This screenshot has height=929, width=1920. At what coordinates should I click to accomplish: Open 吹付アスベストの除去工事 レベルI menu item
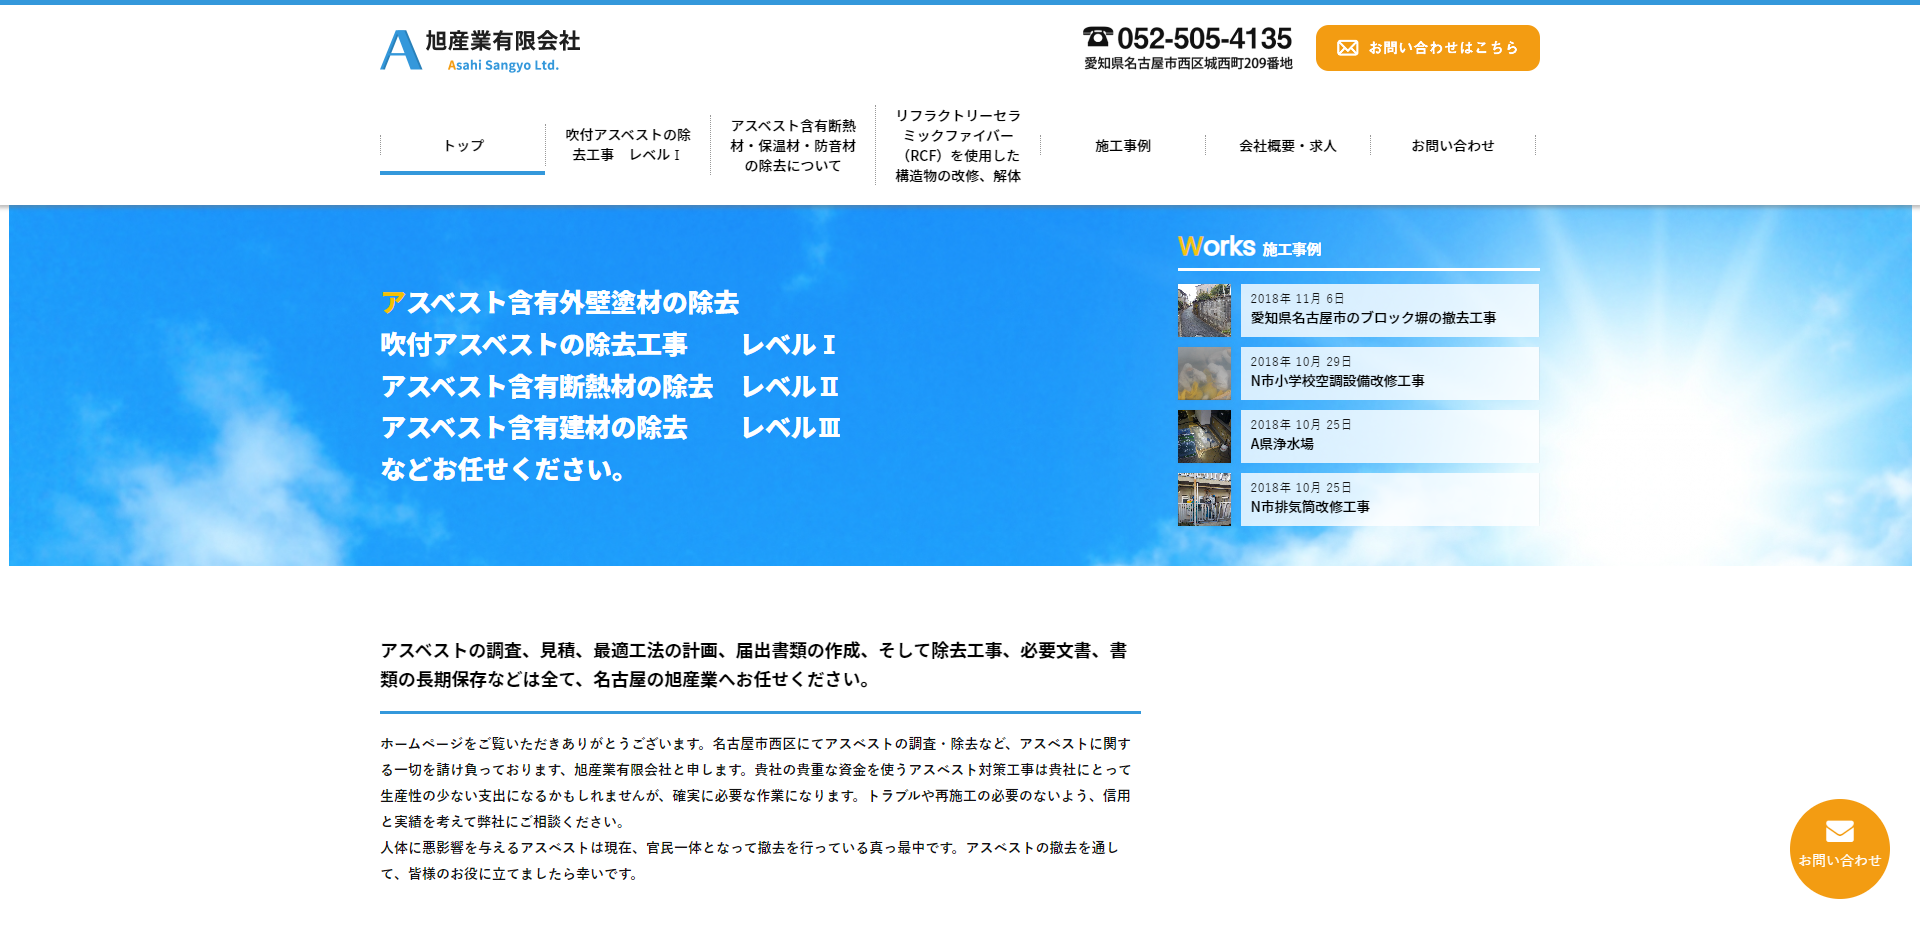coord(627,145)
